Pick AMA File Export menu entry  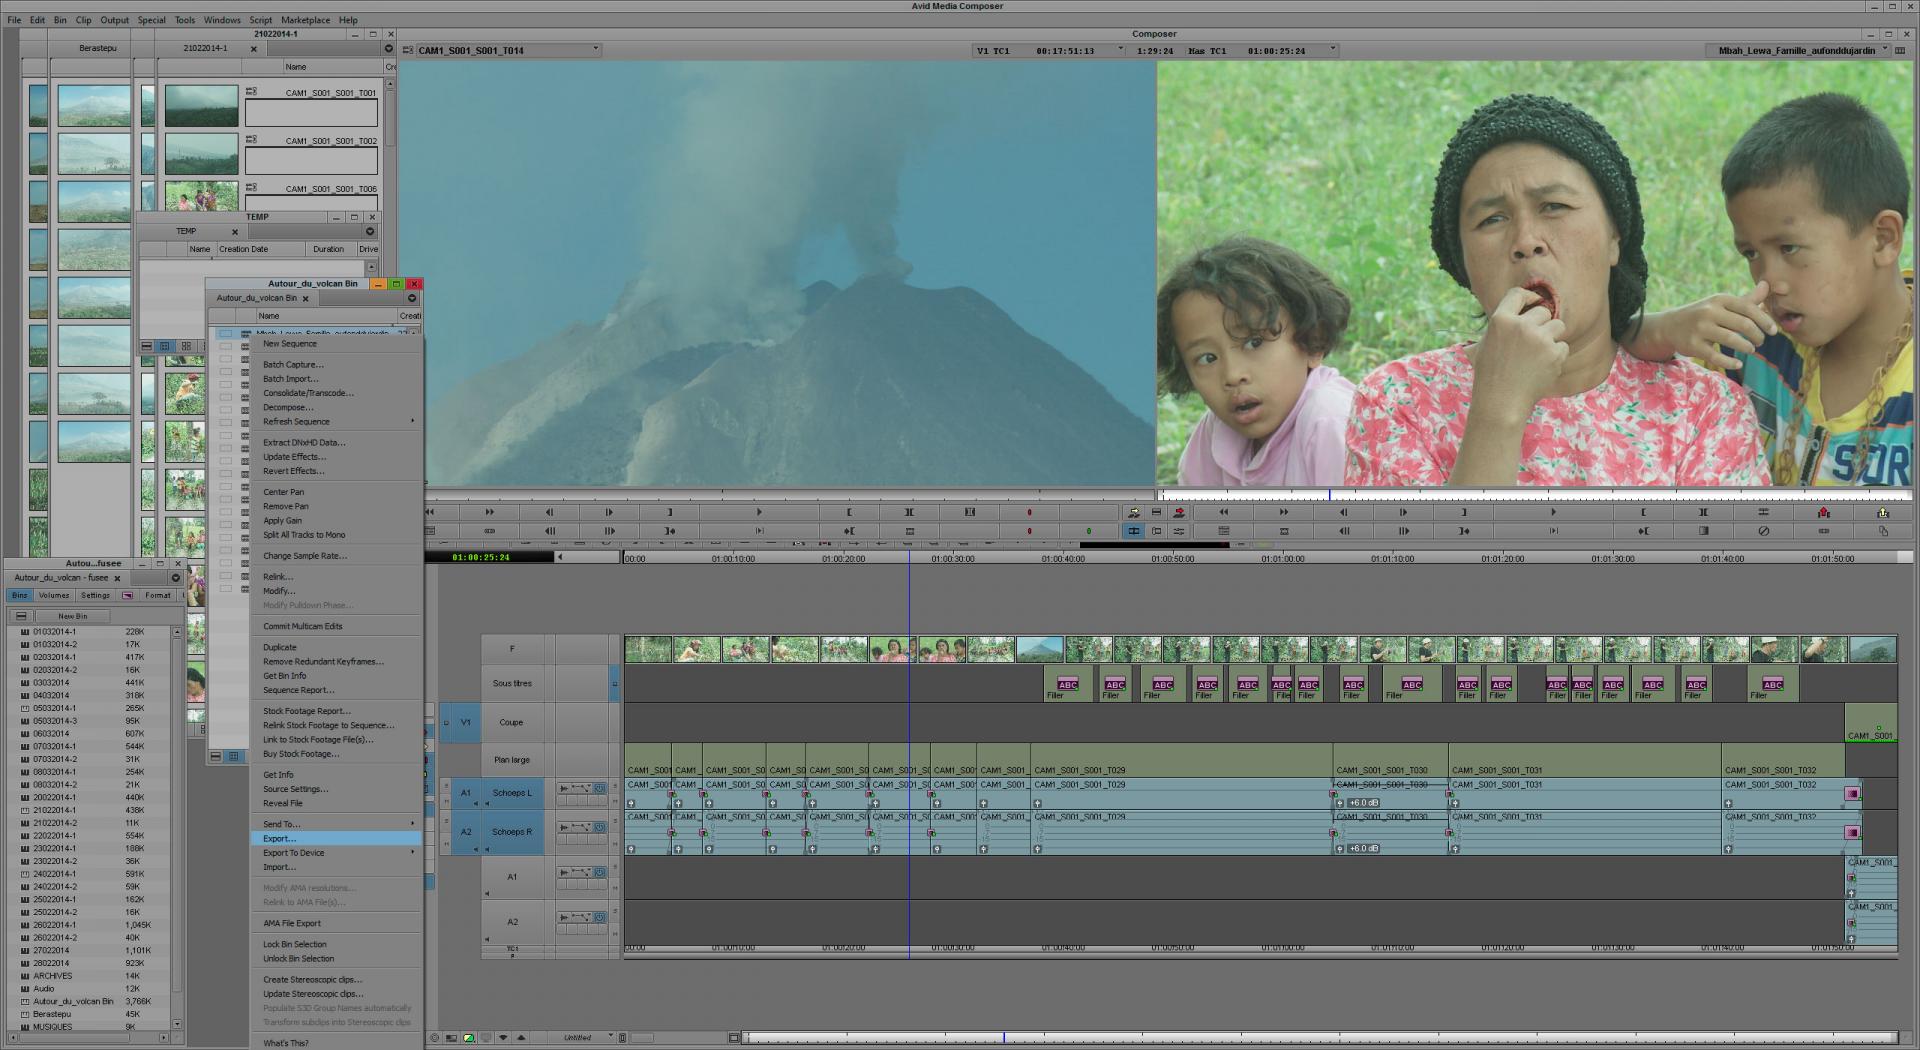point(292,923)
